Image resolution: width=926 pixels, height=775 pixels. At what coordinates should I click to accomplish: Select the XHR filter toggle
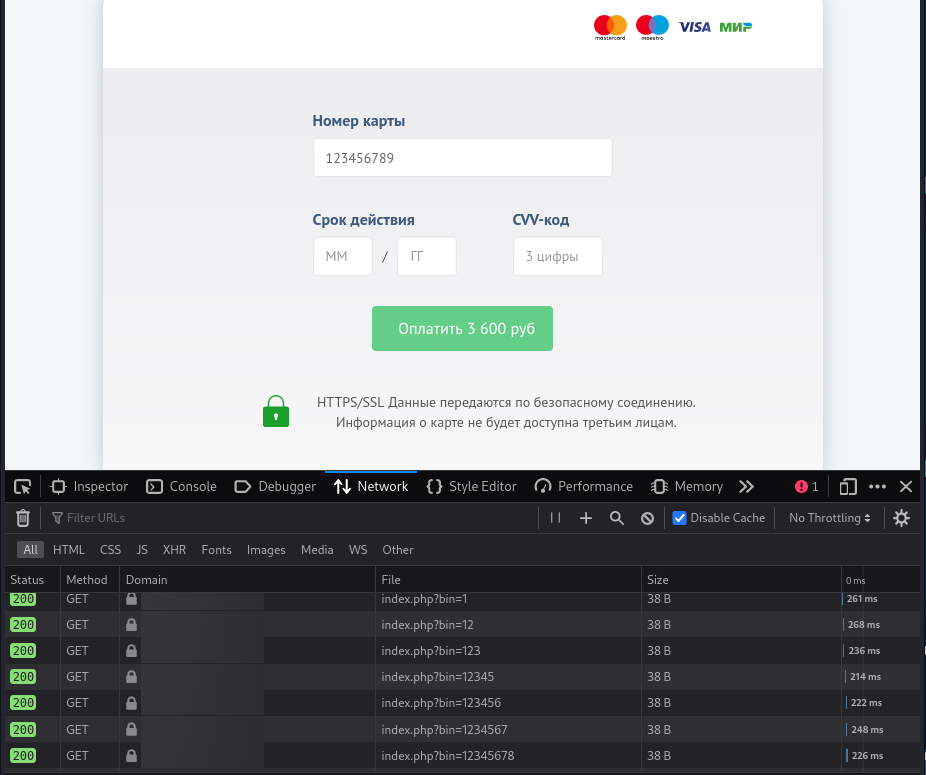pos(174,550)
